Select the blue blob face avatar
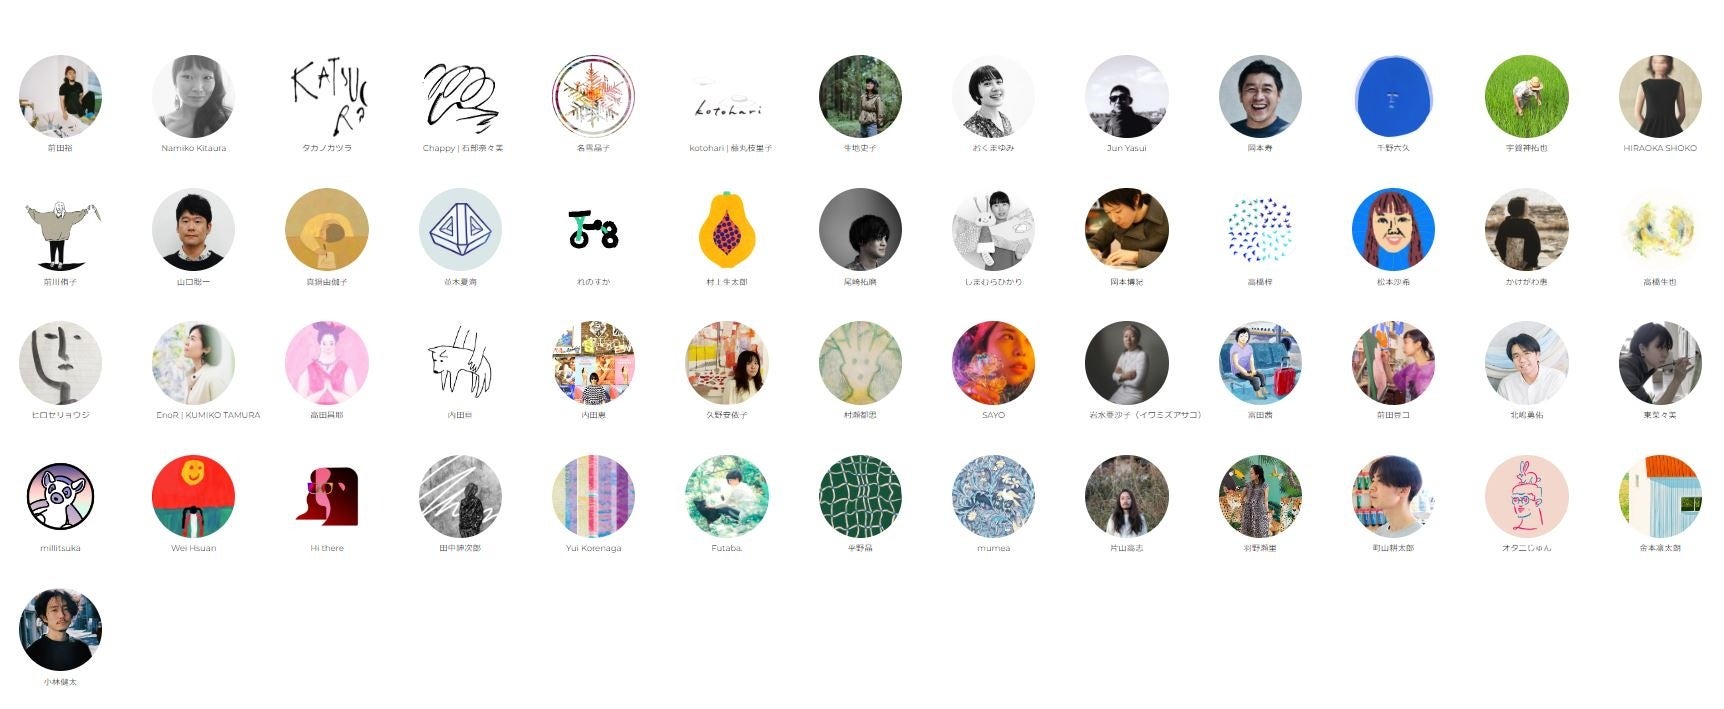 click(x=1393, y=96)
